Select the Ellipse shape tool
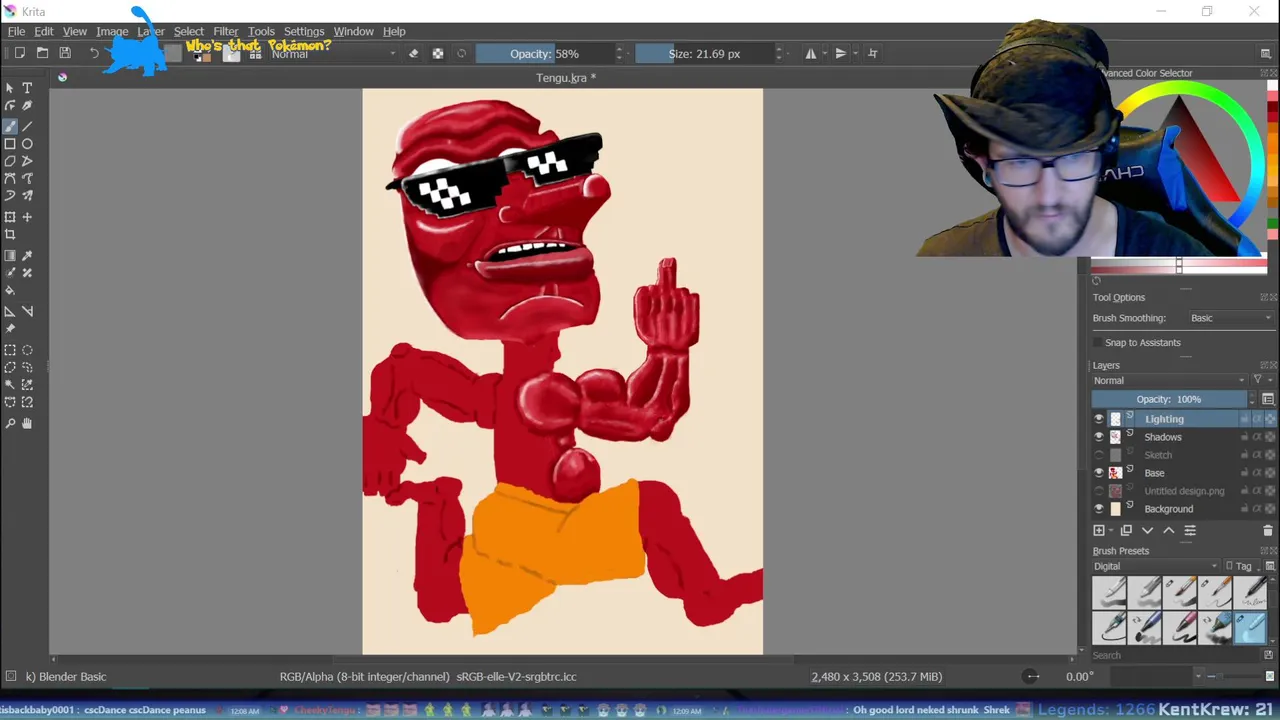The image size is (1280, 720). coord(27,144)
